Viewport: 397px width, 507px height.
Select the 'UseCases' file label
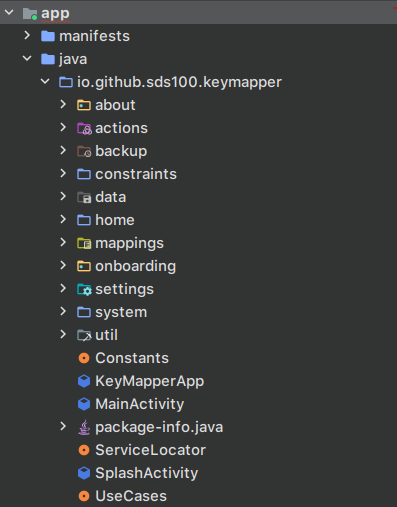(131, 496)
